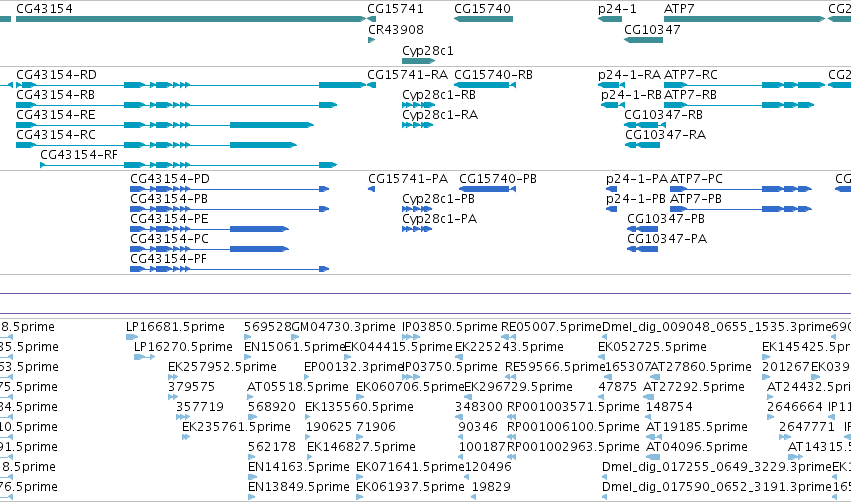Screen dimensions: 851x502
Task: Click the p24-1-PA protein label
Action: [637, 179]
